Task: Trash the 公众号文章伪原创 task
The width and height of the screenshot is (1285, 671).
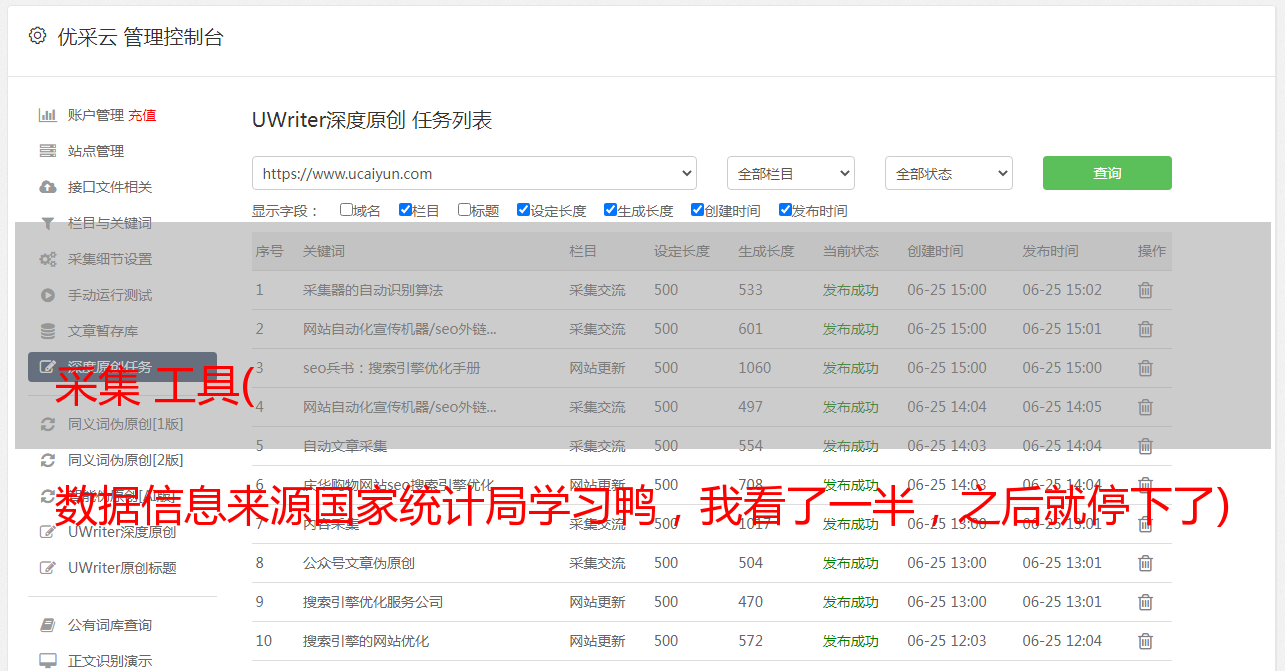Action: [x=1145, y=563]
